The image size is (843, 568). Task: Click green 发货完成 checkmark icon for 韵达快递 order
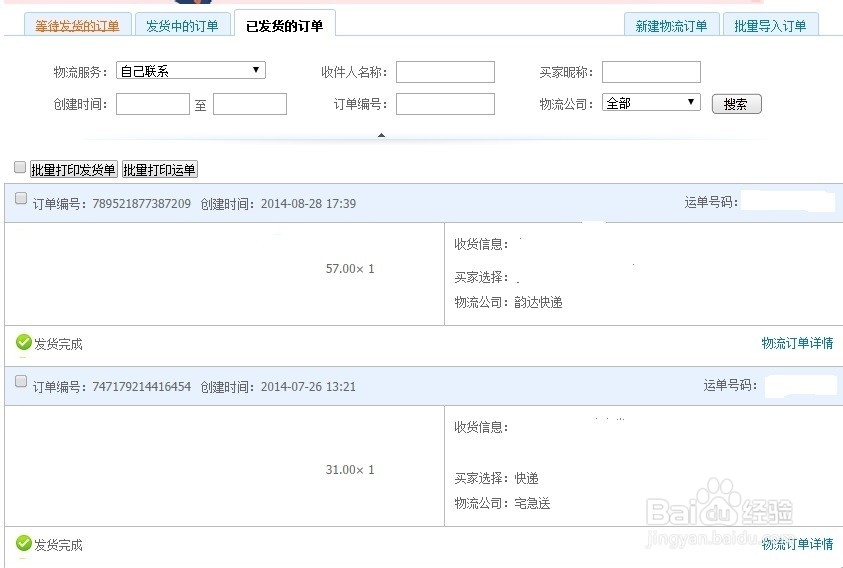click(24, 342)
